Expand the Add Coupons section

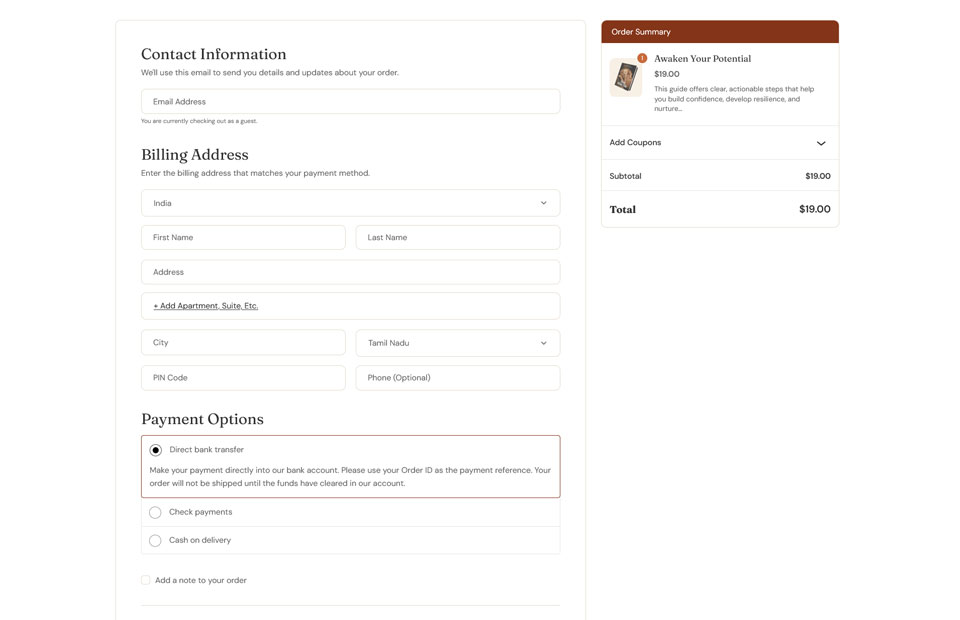[718, 142]
